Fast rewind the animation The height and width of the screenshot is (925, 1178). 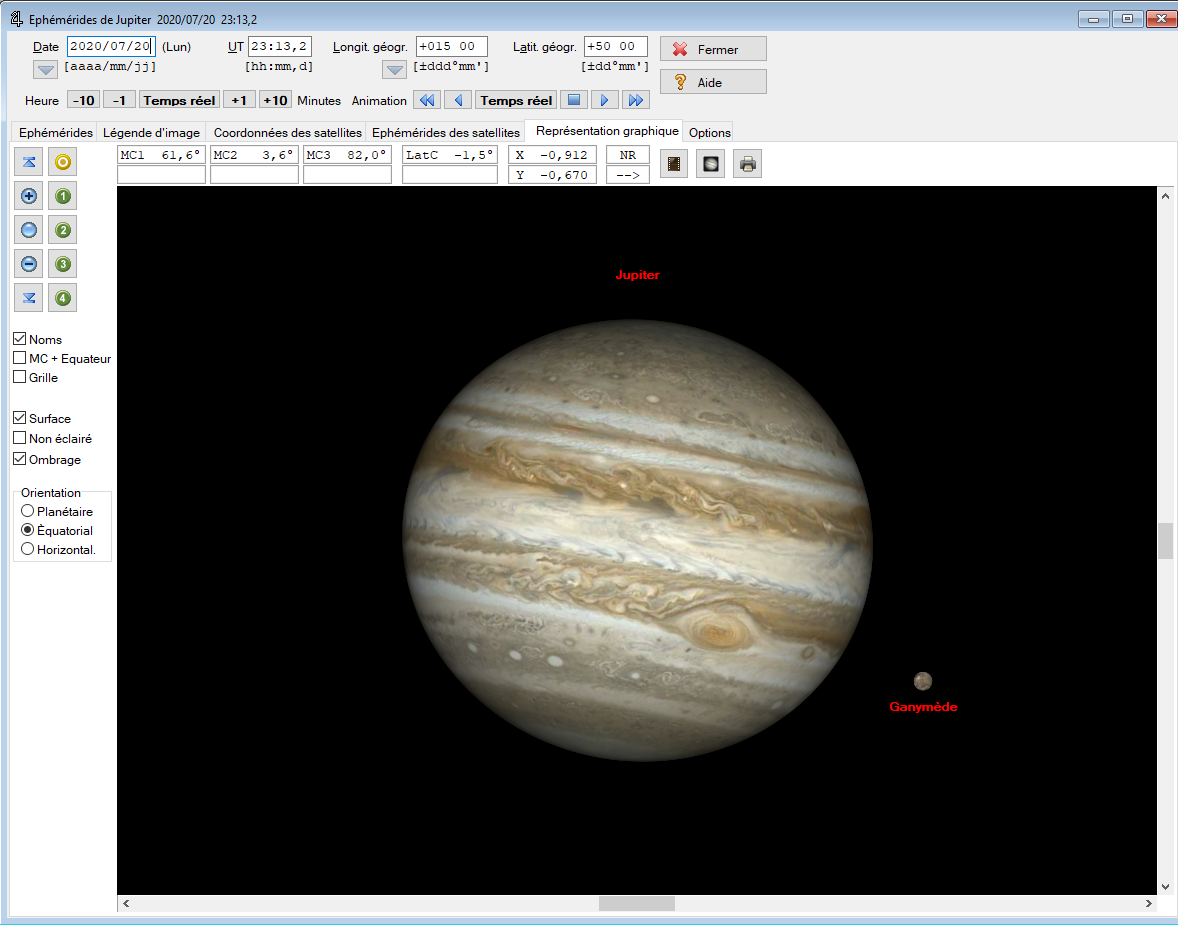tap(427, 100)
